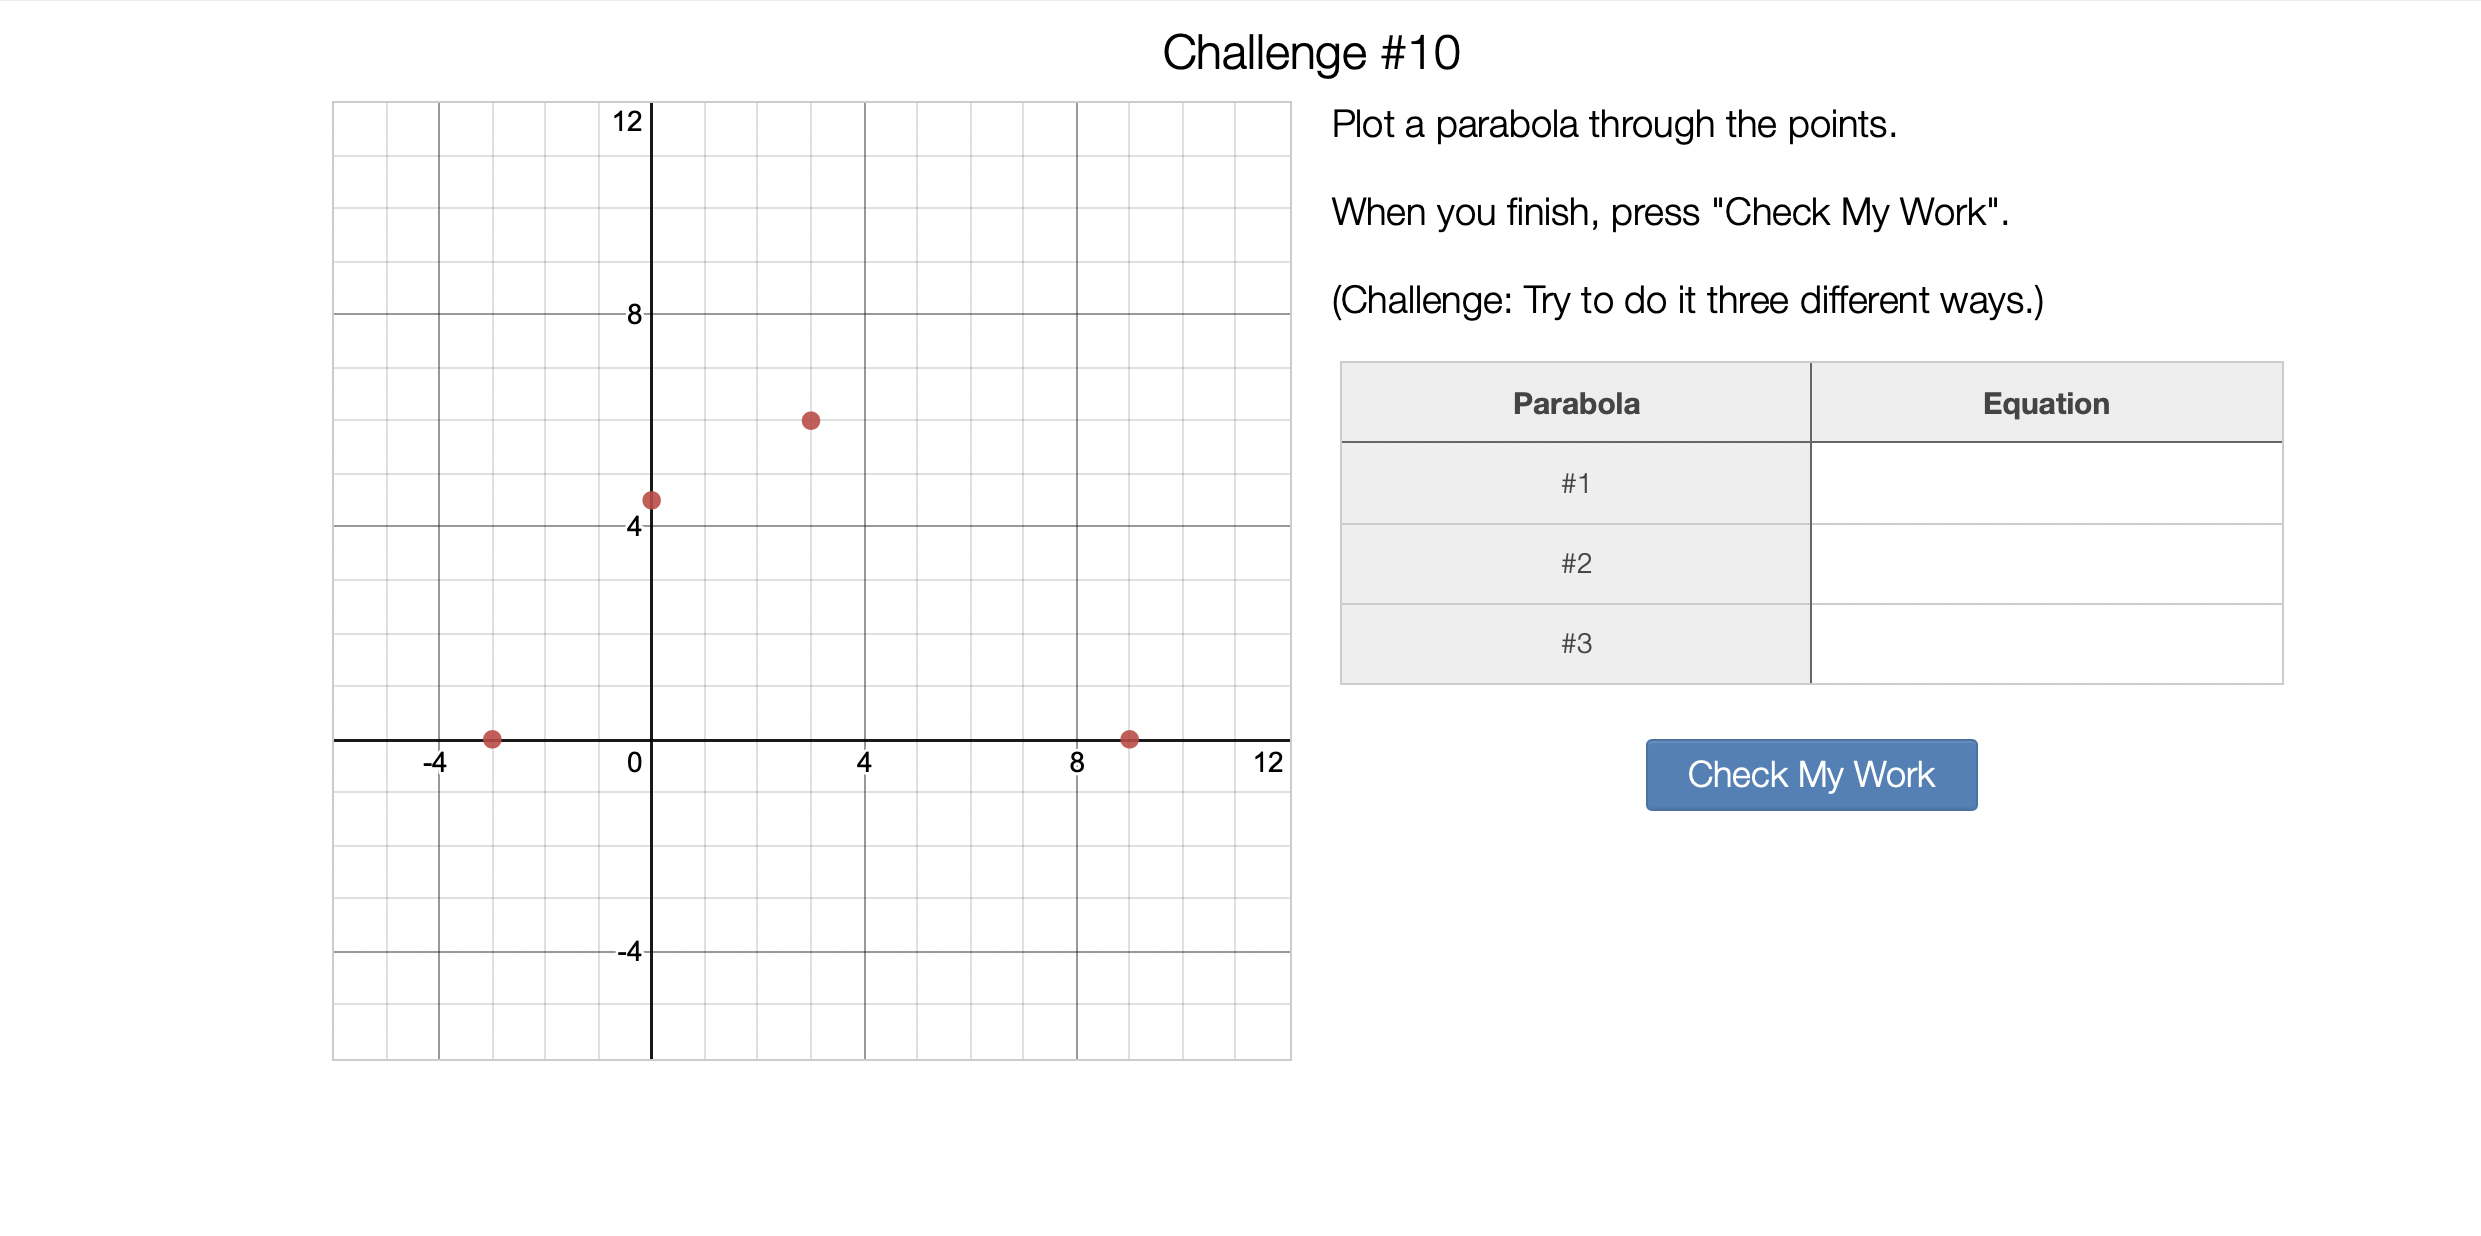Select the red point right of x=8
2481x1236 pixels.
point(1129,739)
